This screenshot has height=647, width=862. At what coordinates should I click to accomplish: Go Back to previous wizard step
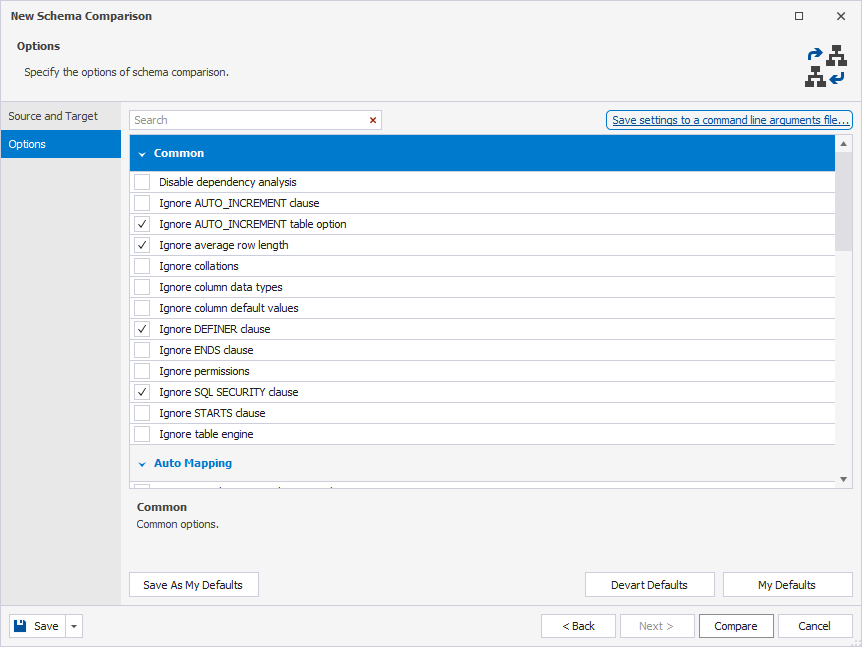pos(578,626)
